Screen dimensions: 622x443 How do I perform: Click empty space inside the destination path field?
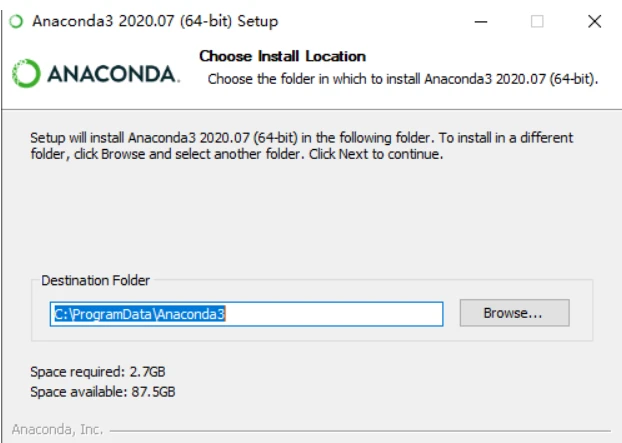click(340, 313)
